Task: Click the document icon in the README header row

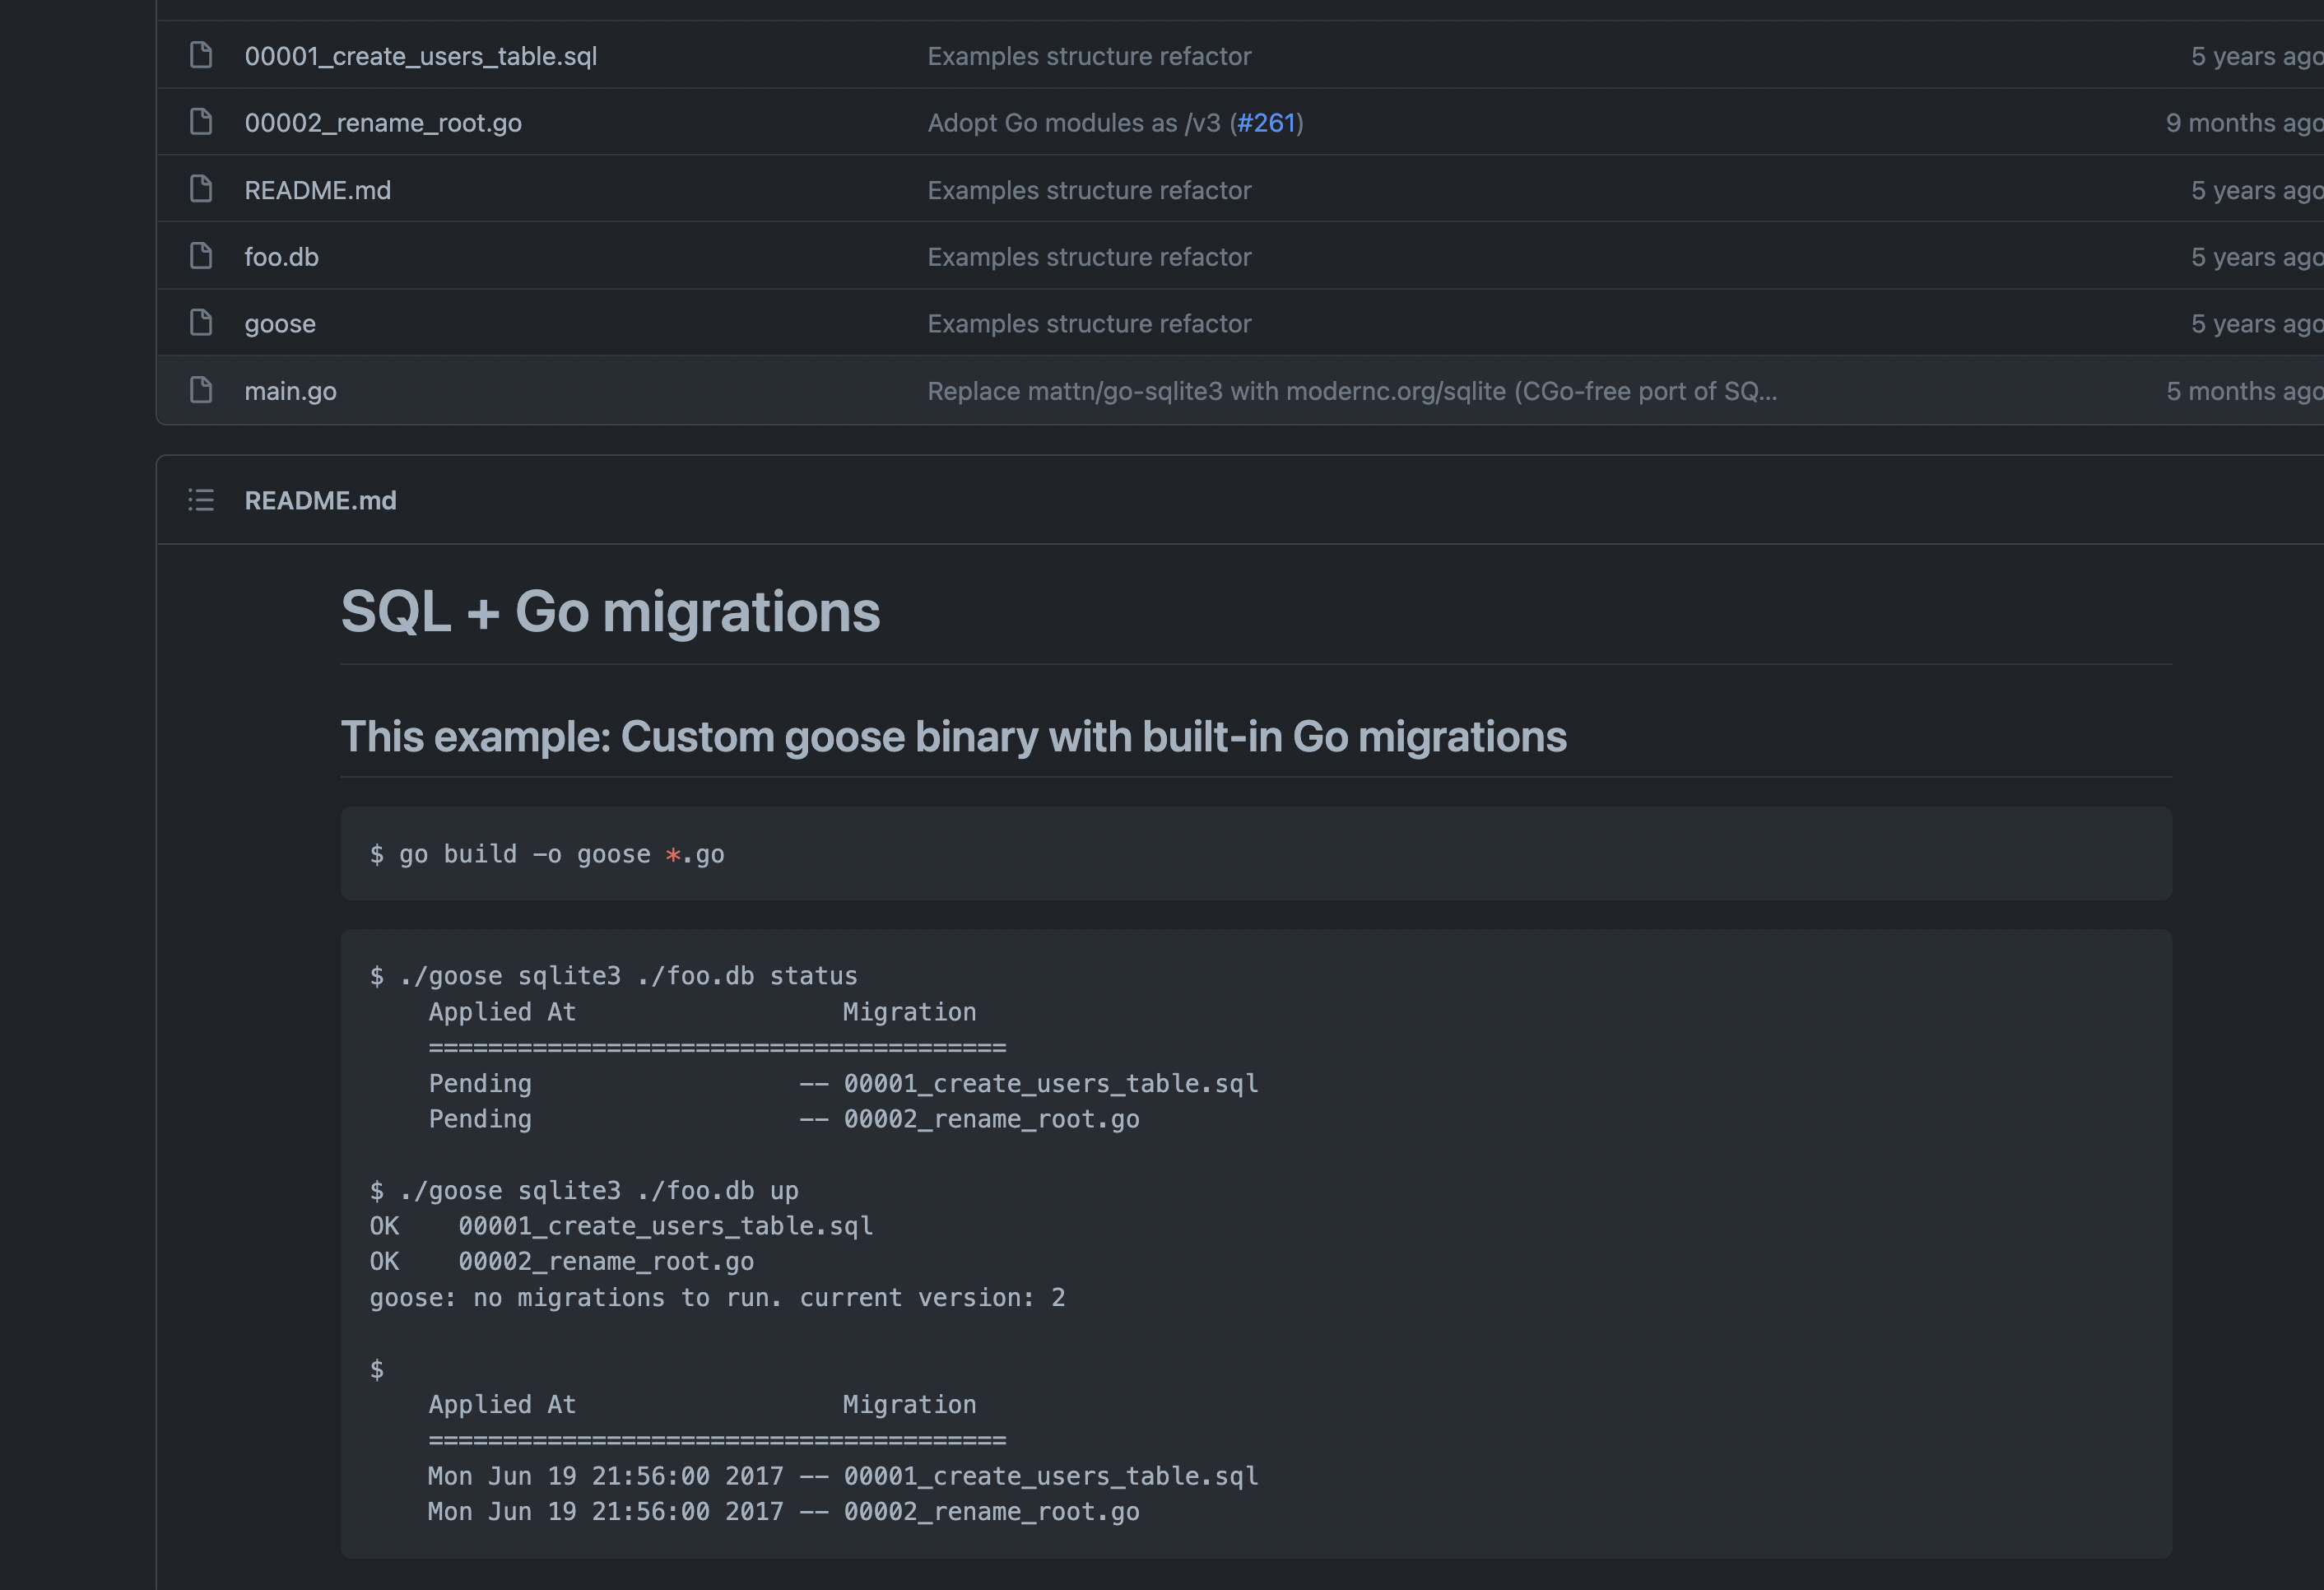Action: tap(200, 500)
